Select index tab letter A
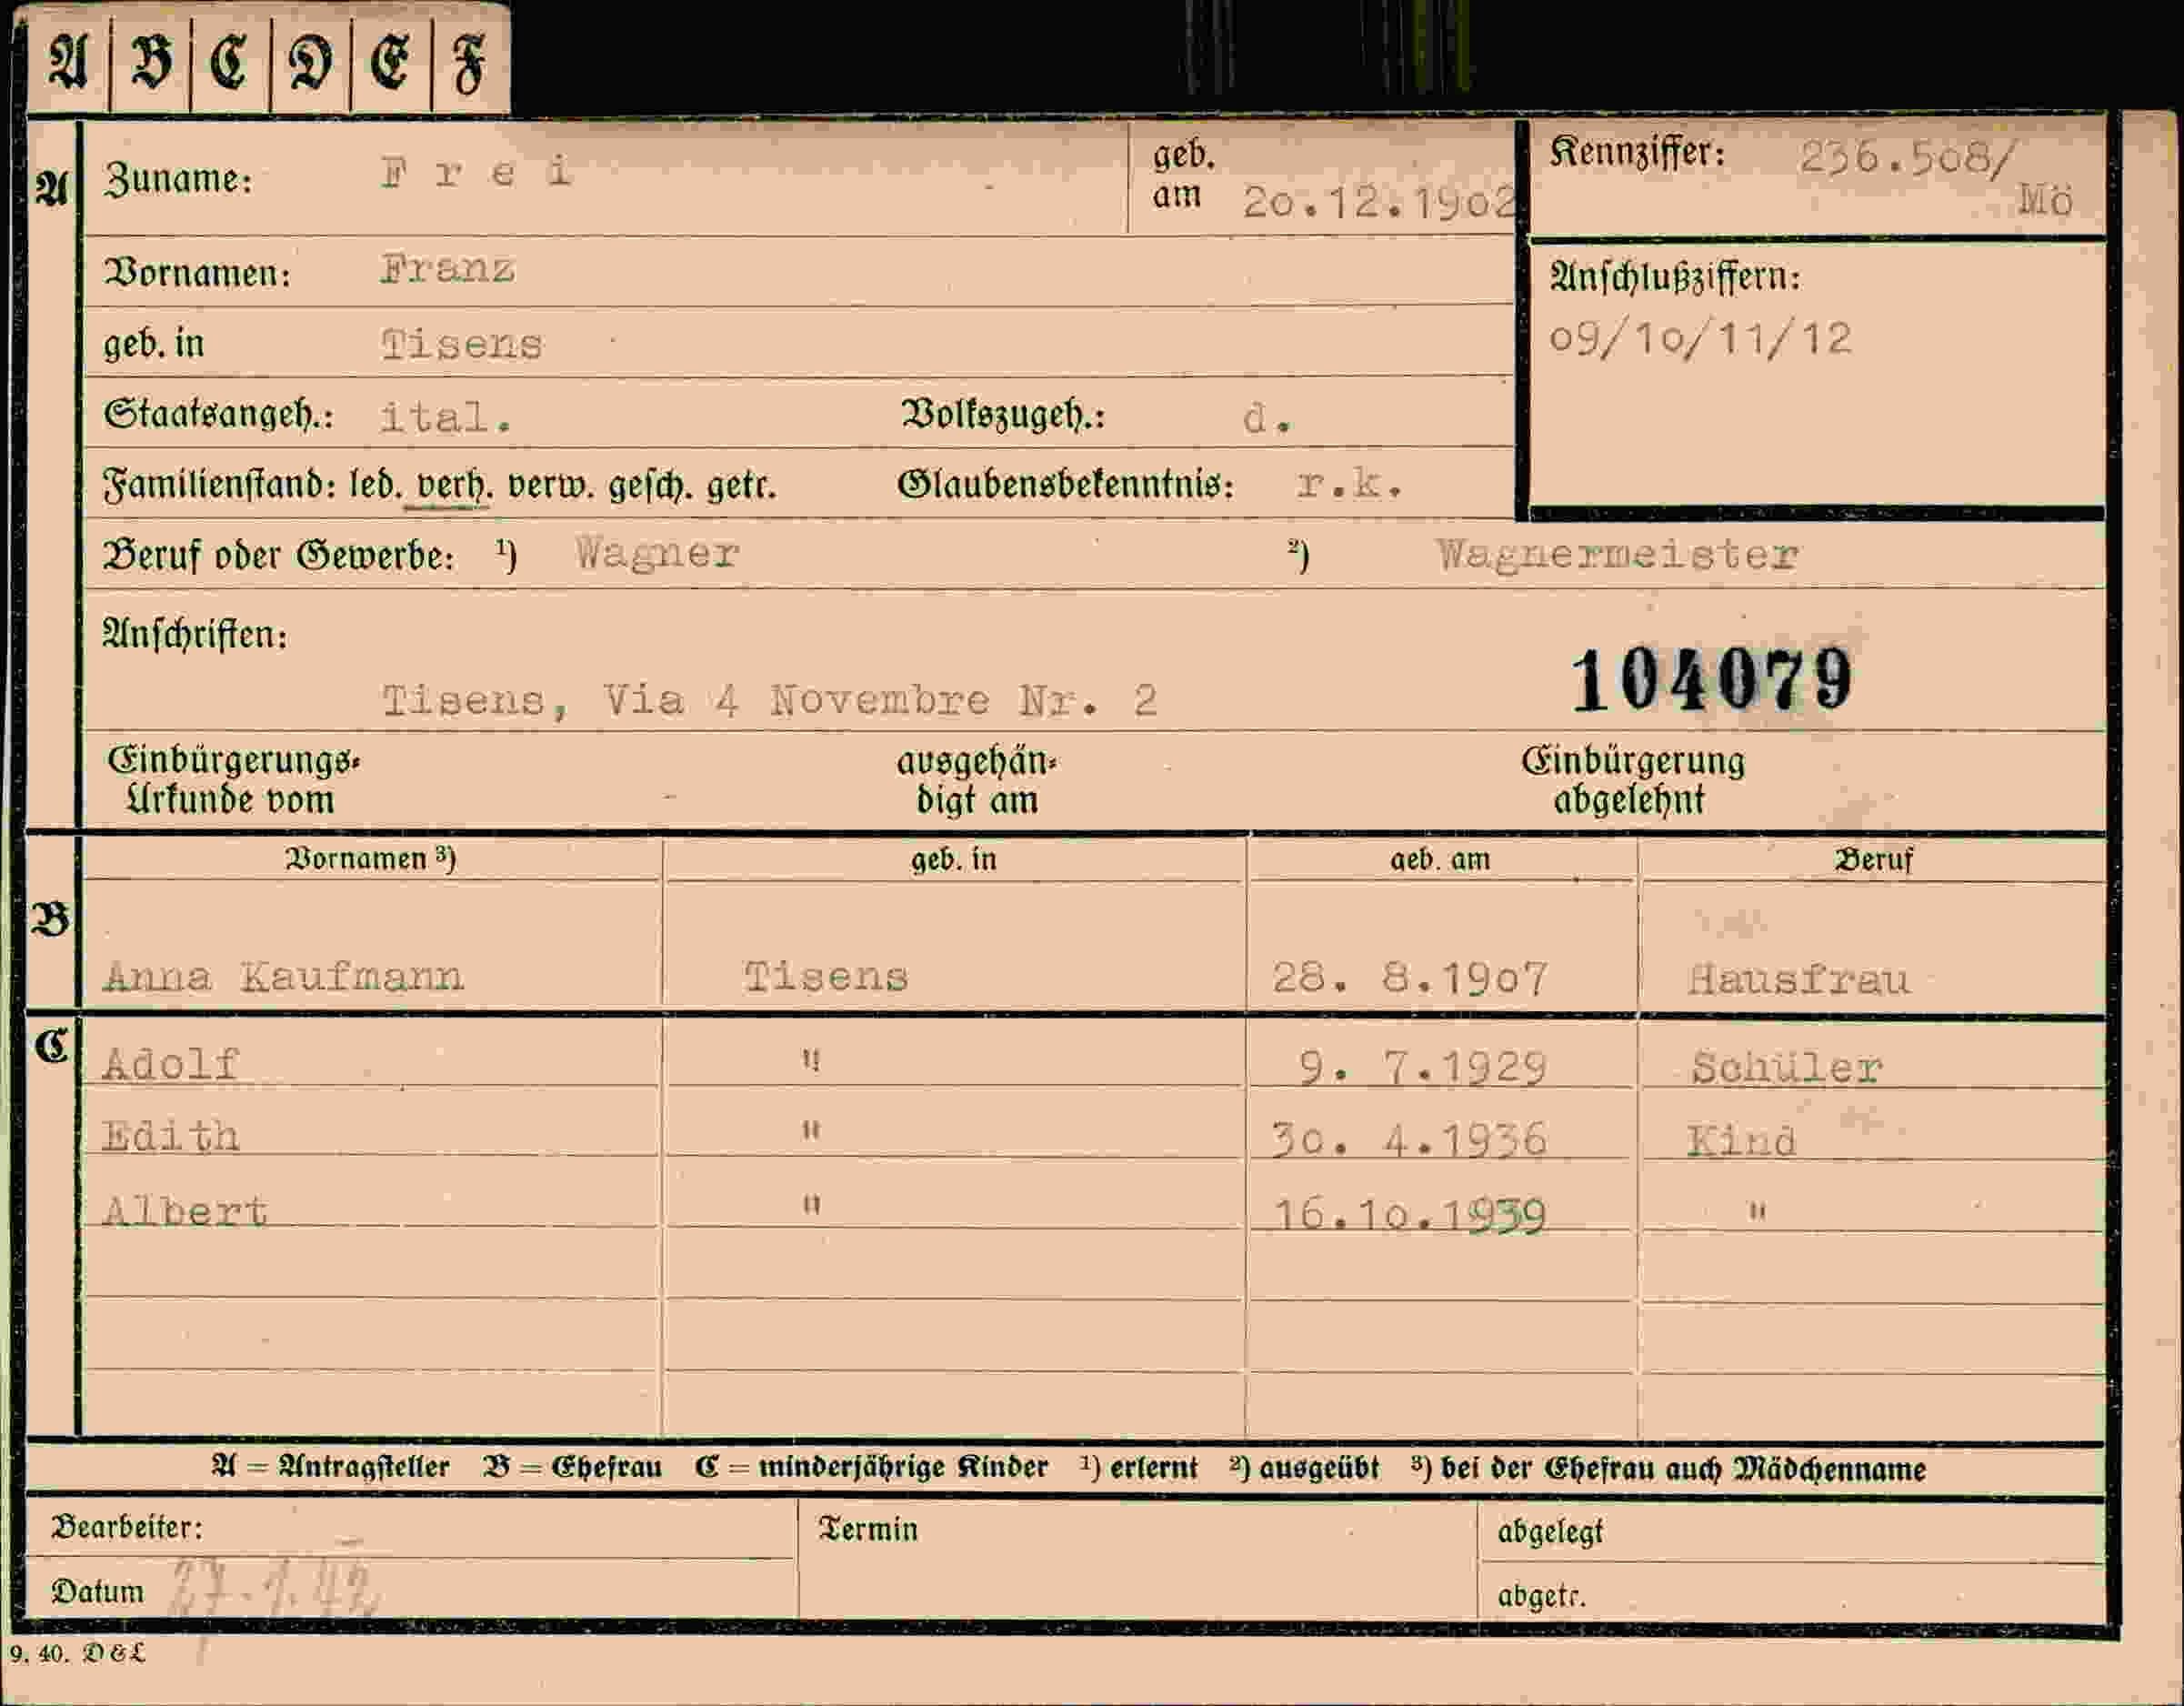 tap(68, 62)
